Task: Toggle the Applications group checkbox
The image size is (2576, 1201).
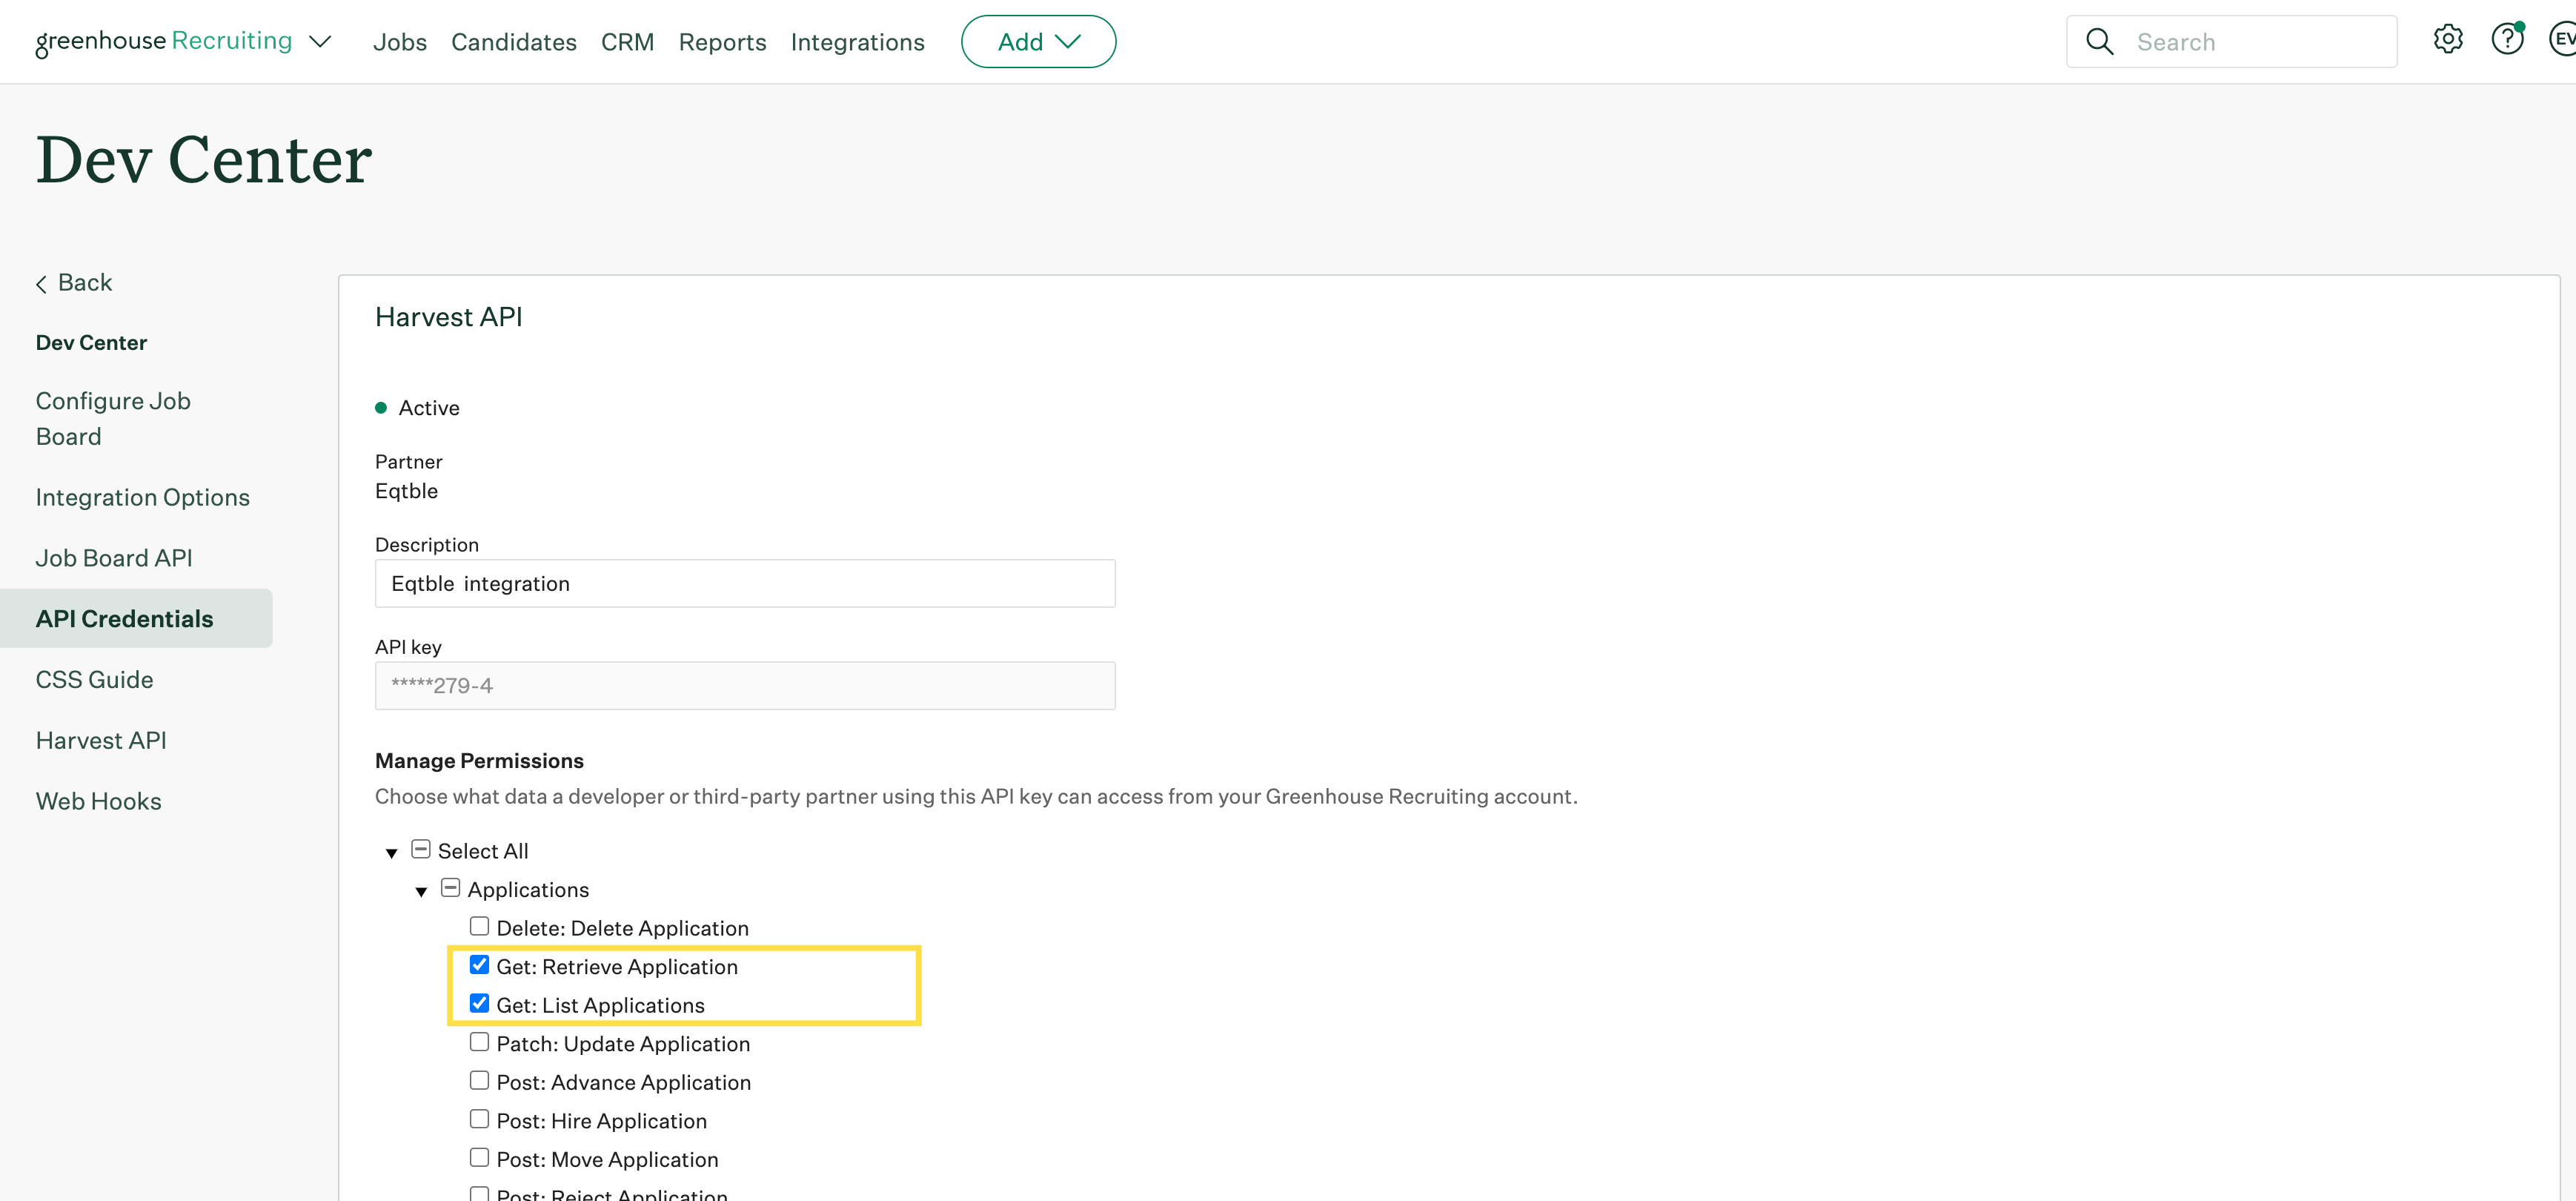Action: click(x=451, y=888)
